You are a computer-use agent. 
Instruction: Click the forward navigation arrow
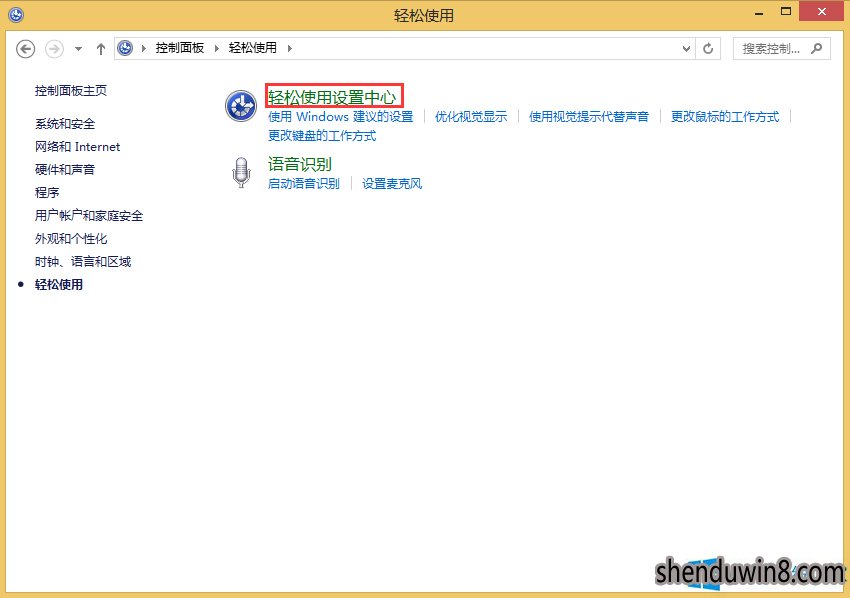click(x=54, y=49)
